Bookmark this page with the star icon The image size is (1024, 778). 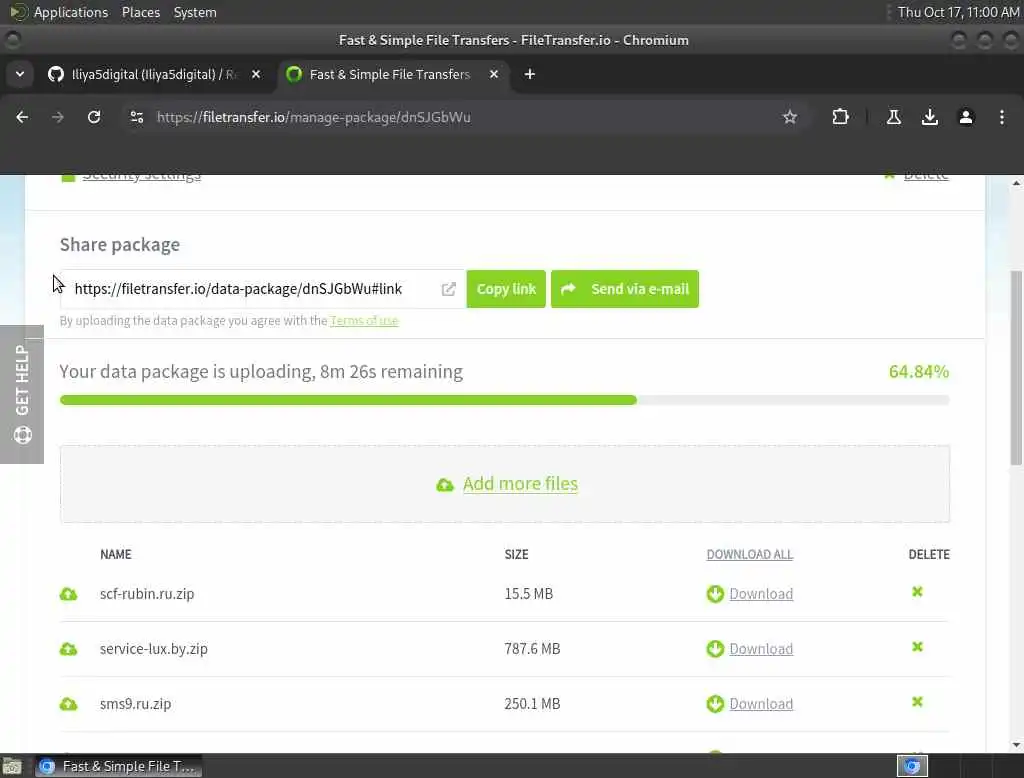(790, 117)
